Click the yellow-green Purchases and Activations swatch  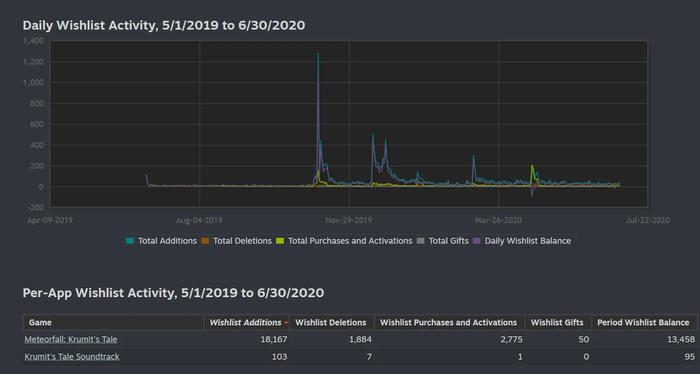point(280,241)
